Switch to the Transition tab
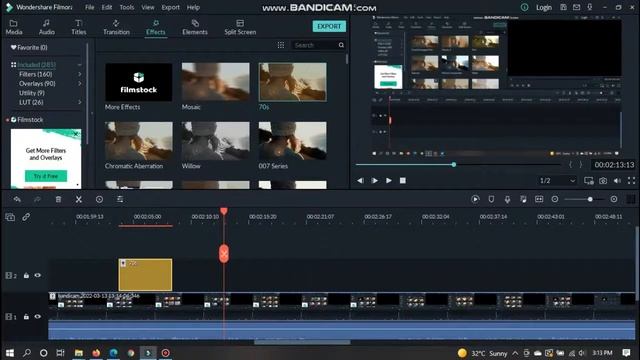Viewport: 640px width, 360px height. (116, 27)
